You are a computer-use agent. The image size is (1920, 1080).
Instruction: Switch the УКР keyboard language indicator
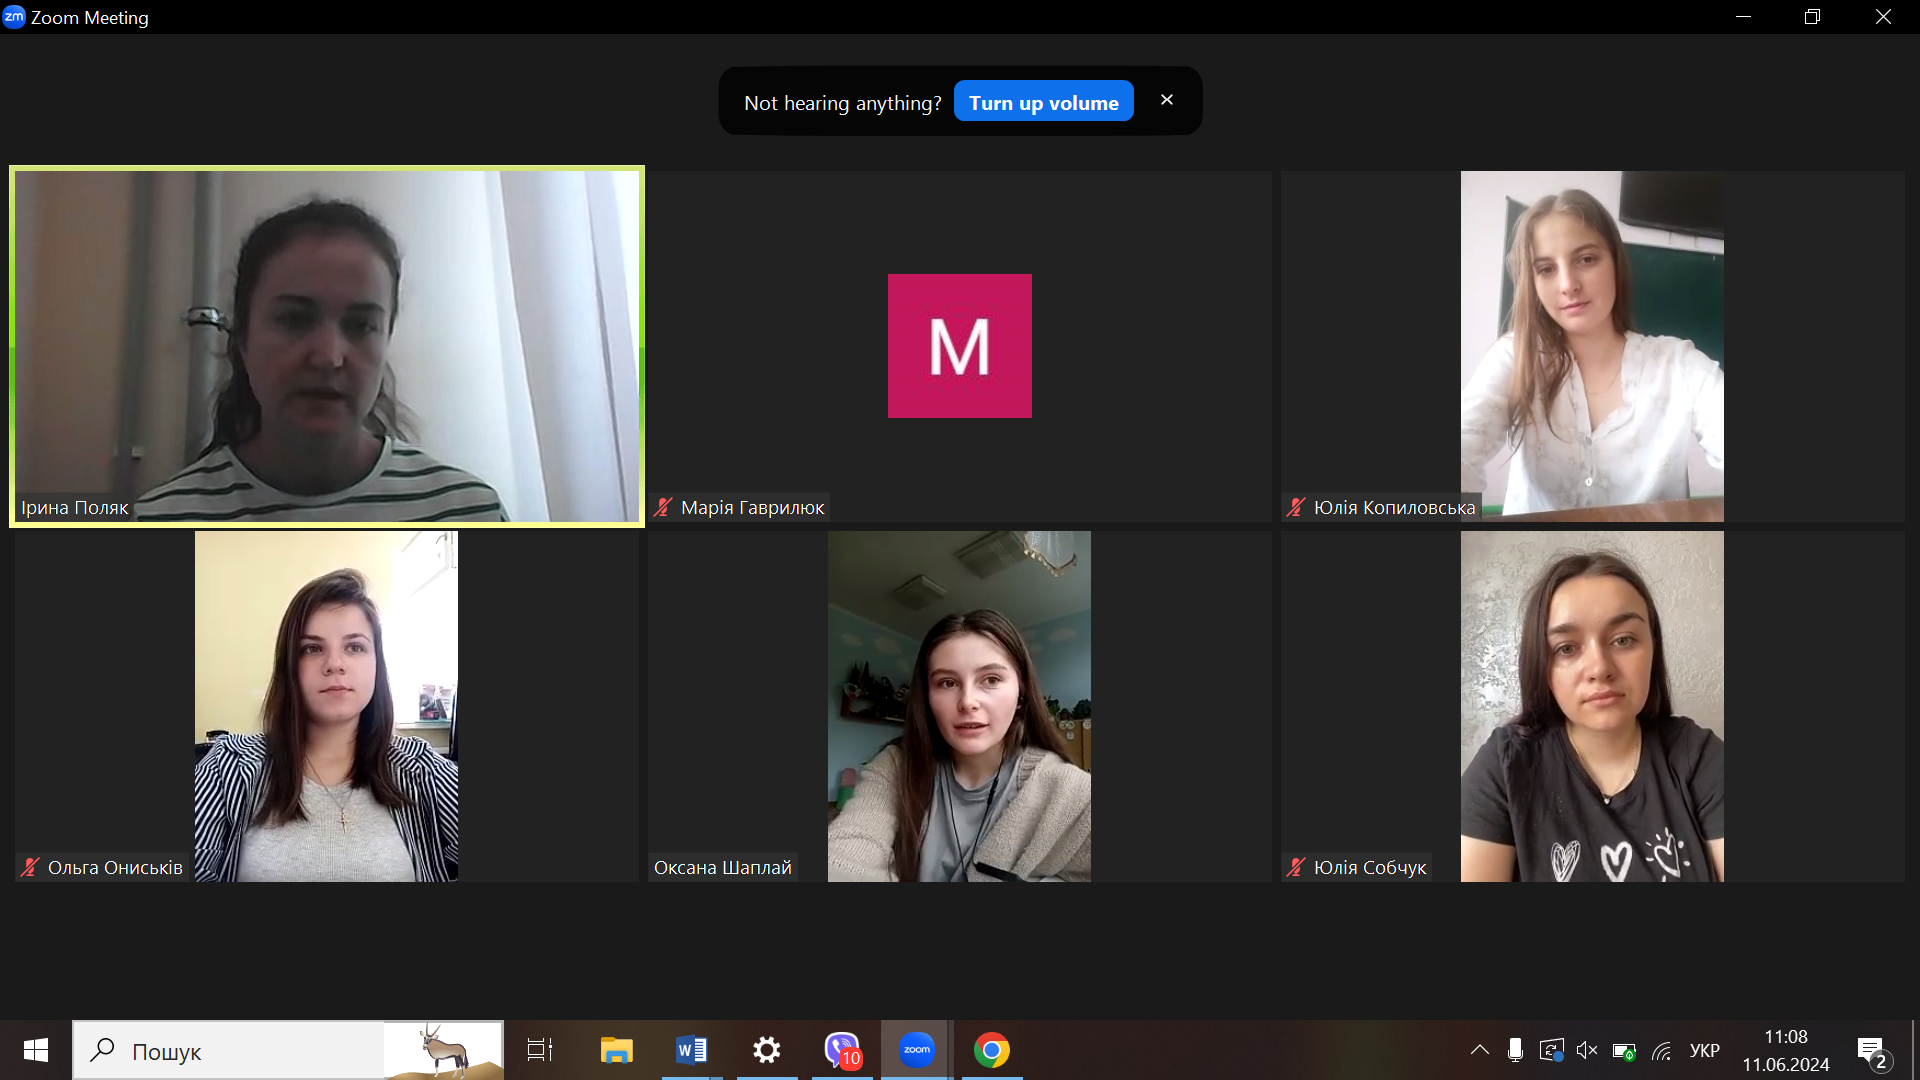pyautogui.click(x=1704, y=1050)
